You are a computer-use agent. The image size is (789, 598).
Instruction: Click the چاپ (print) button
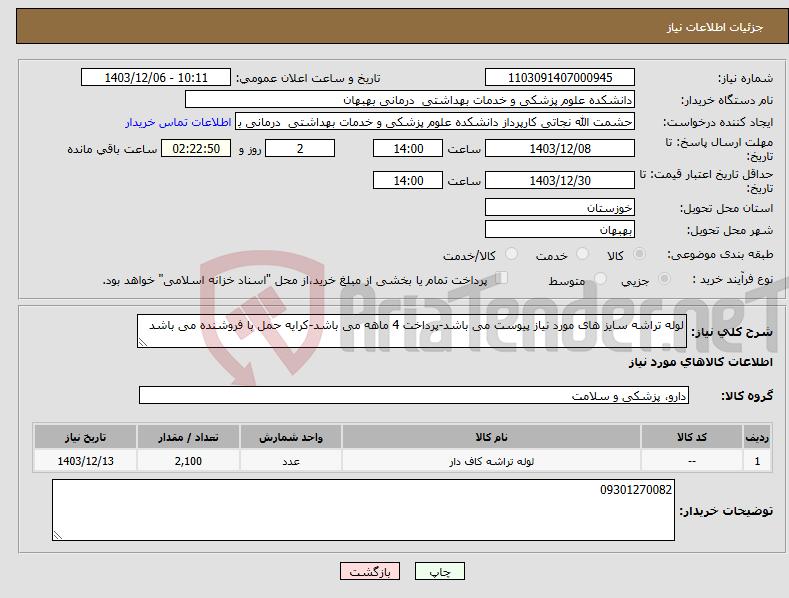(439, 571)
